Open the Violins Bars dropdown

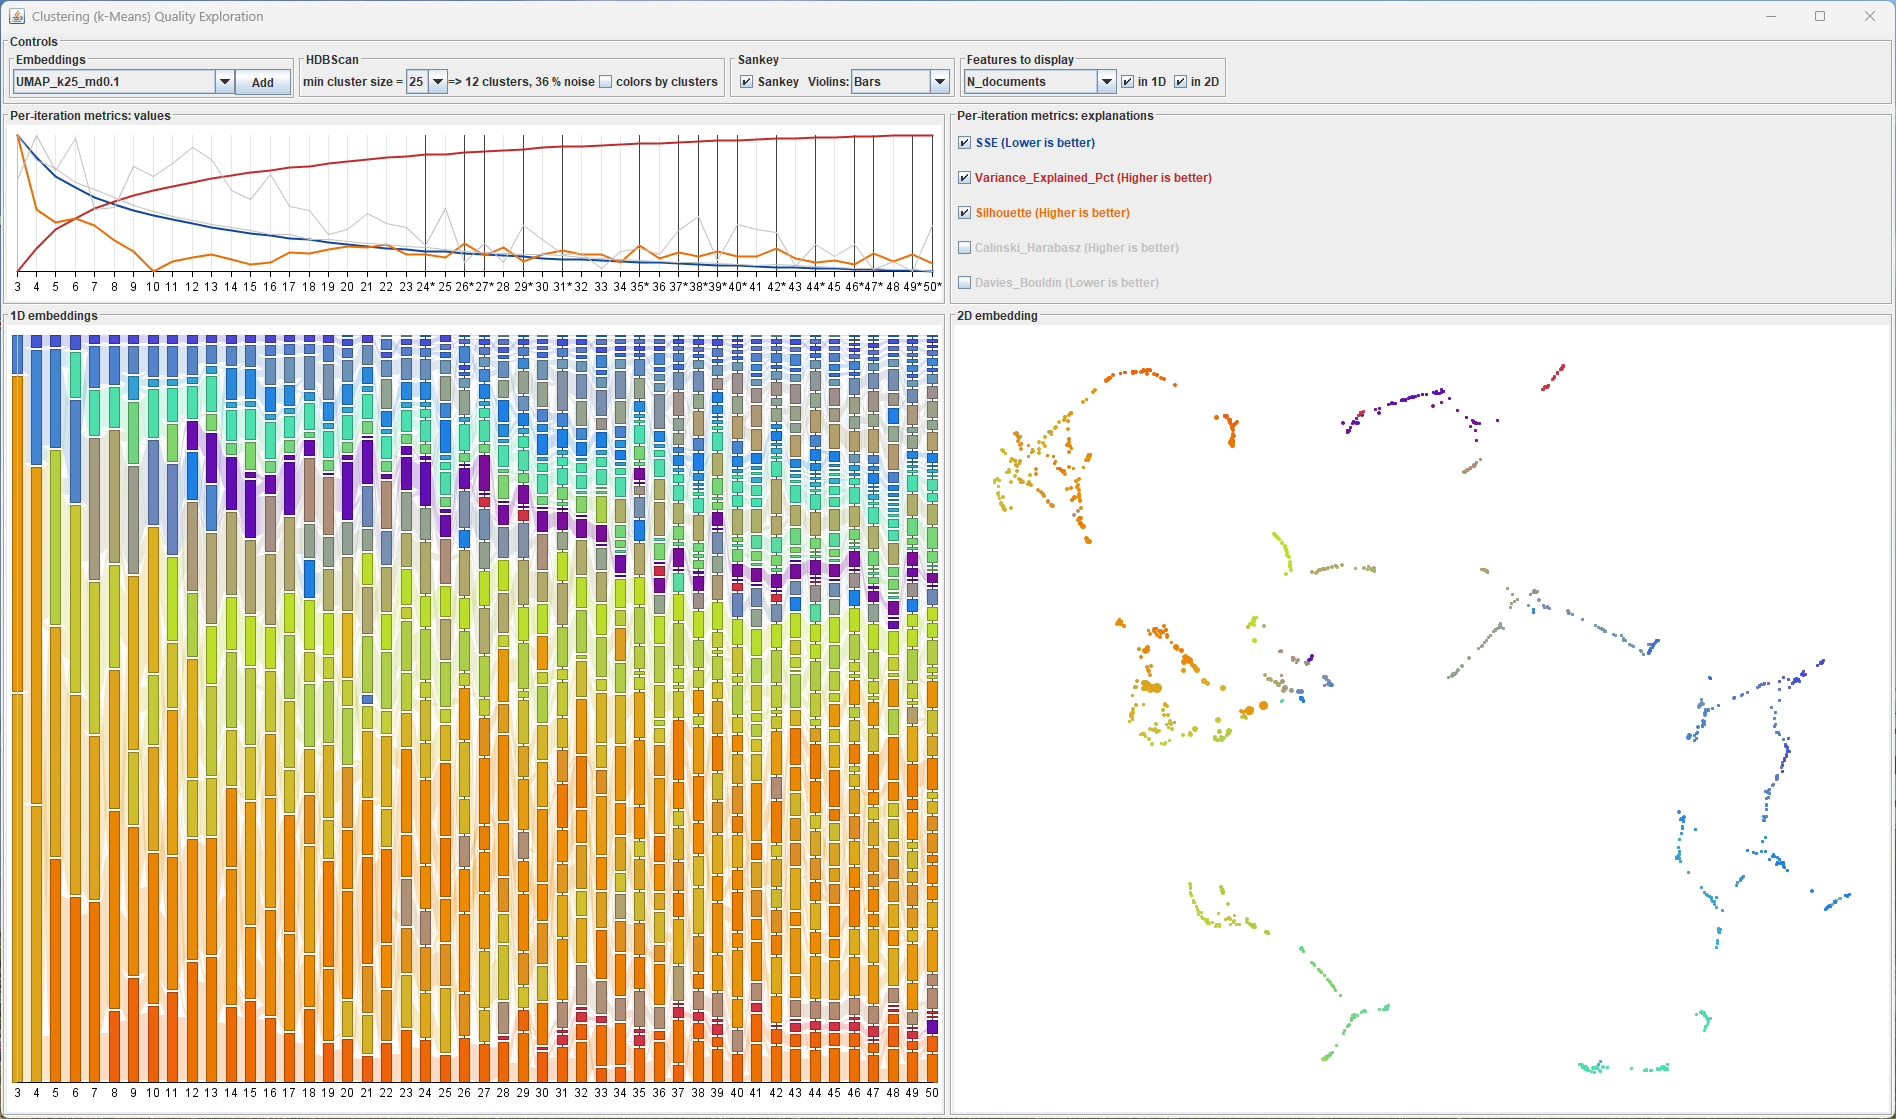pyautogui.click(x=939, y=82)
